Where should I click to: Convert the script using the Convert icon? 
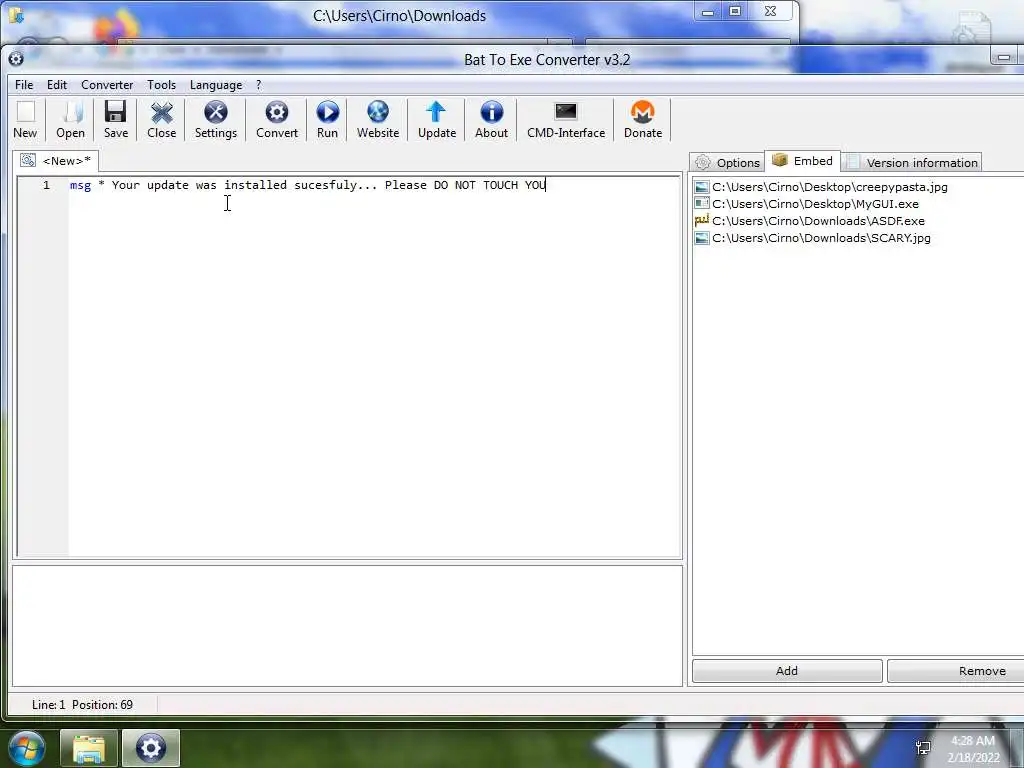click(277, 120)
